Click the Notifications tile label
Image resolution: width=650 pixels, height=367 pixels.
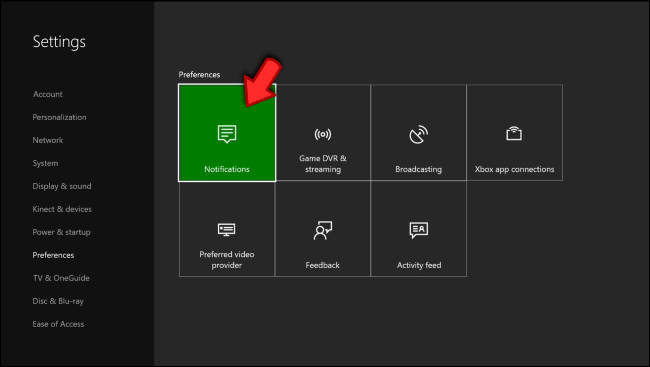(x=227, y=169)
